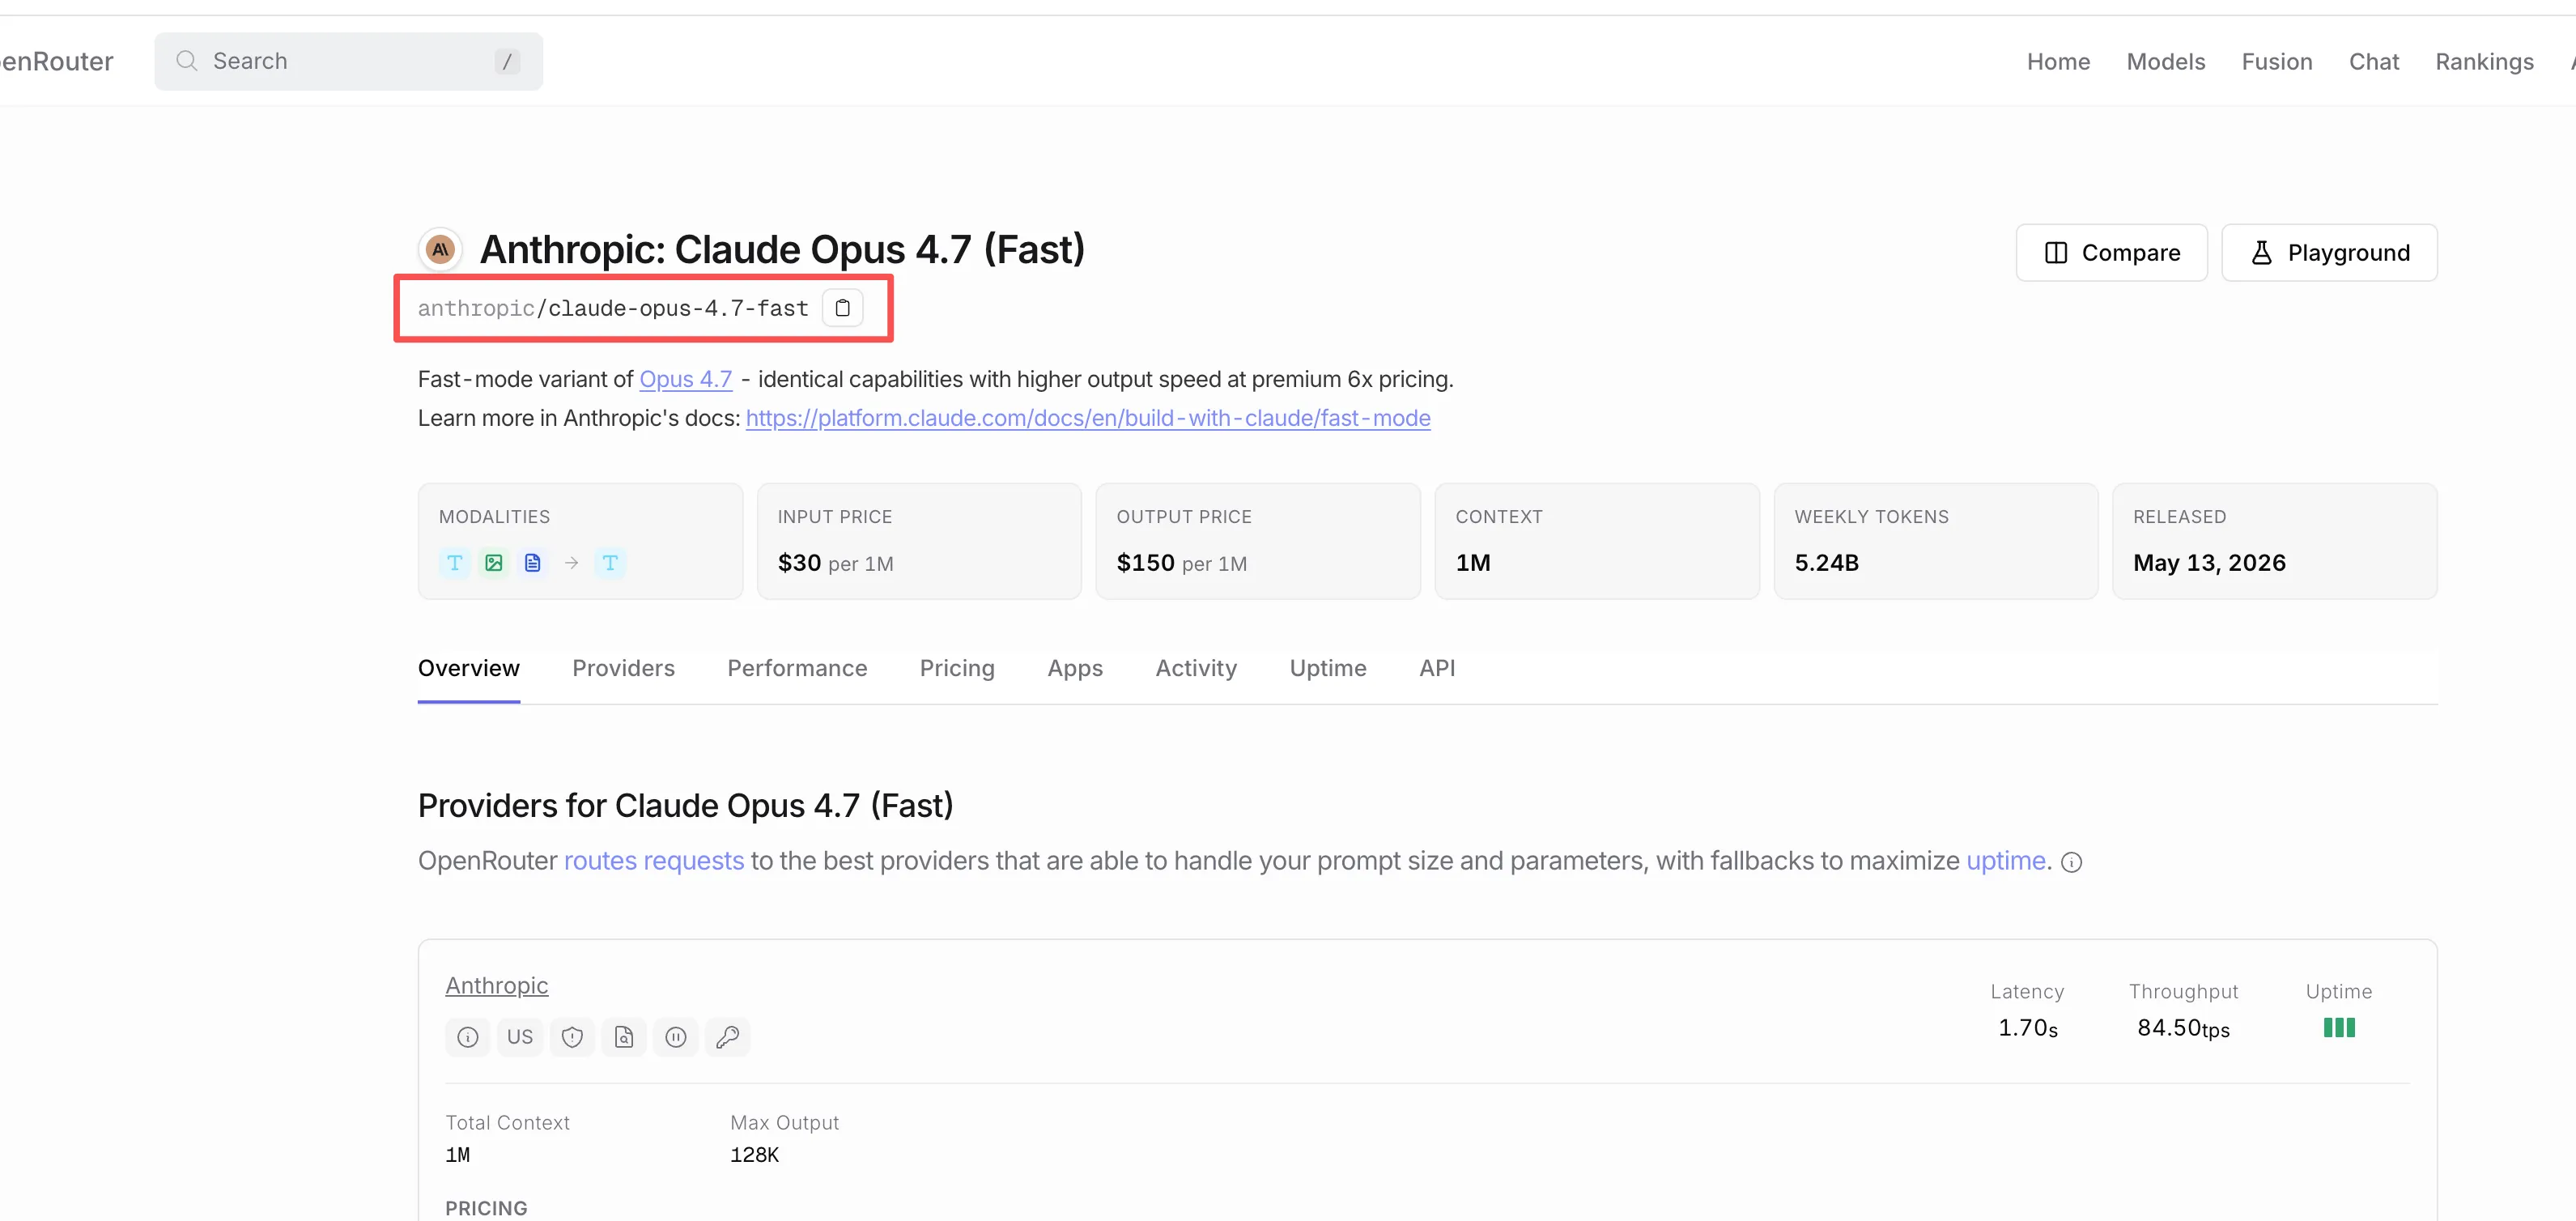Click the Max Output 128K value
Screen dimensions: 2576x1221
pos(755,1155)
